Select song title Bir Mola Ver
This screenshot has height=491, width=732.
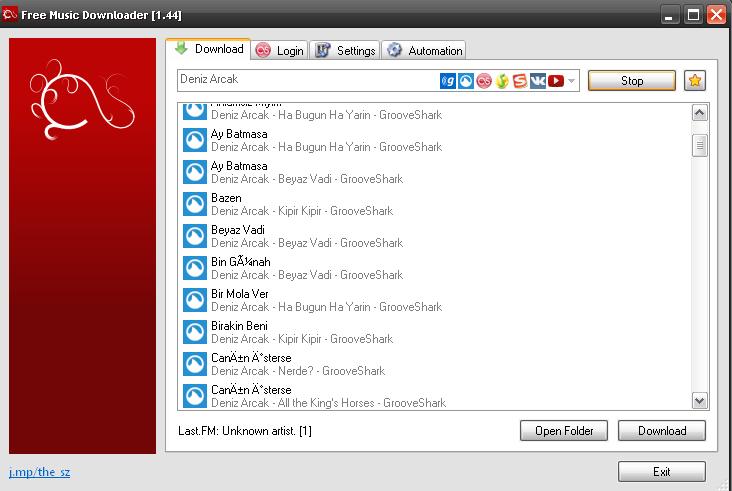click(x=240, y=294)
